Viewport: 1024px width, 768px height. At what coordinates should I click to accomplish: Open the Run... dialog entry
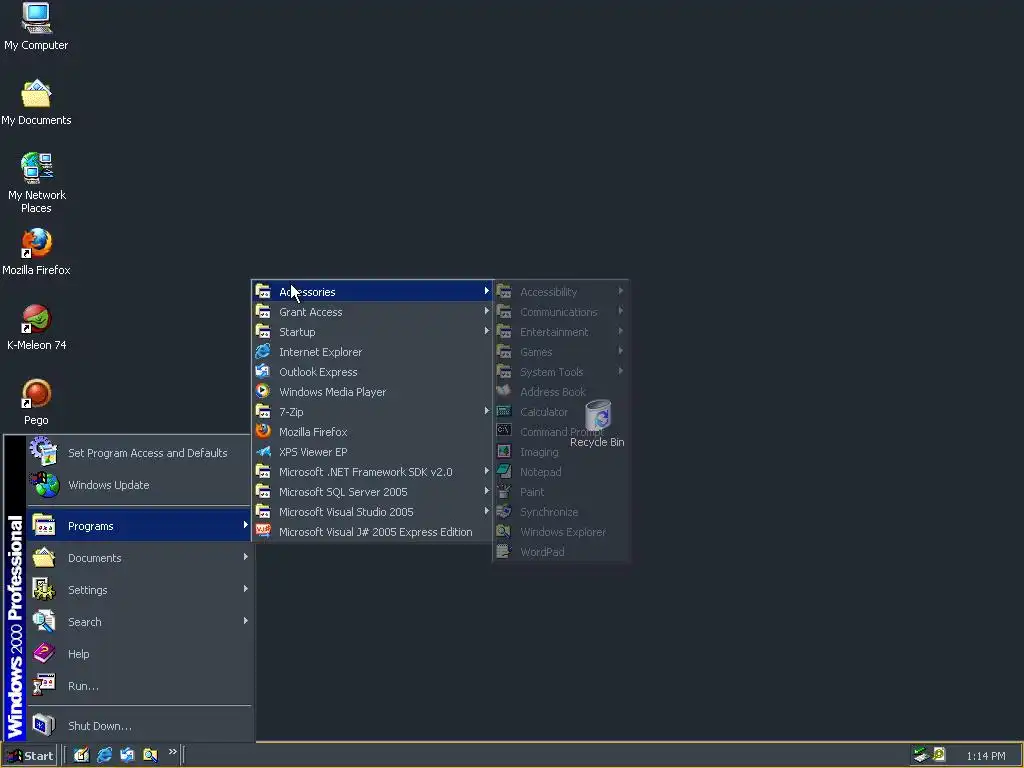139,686
